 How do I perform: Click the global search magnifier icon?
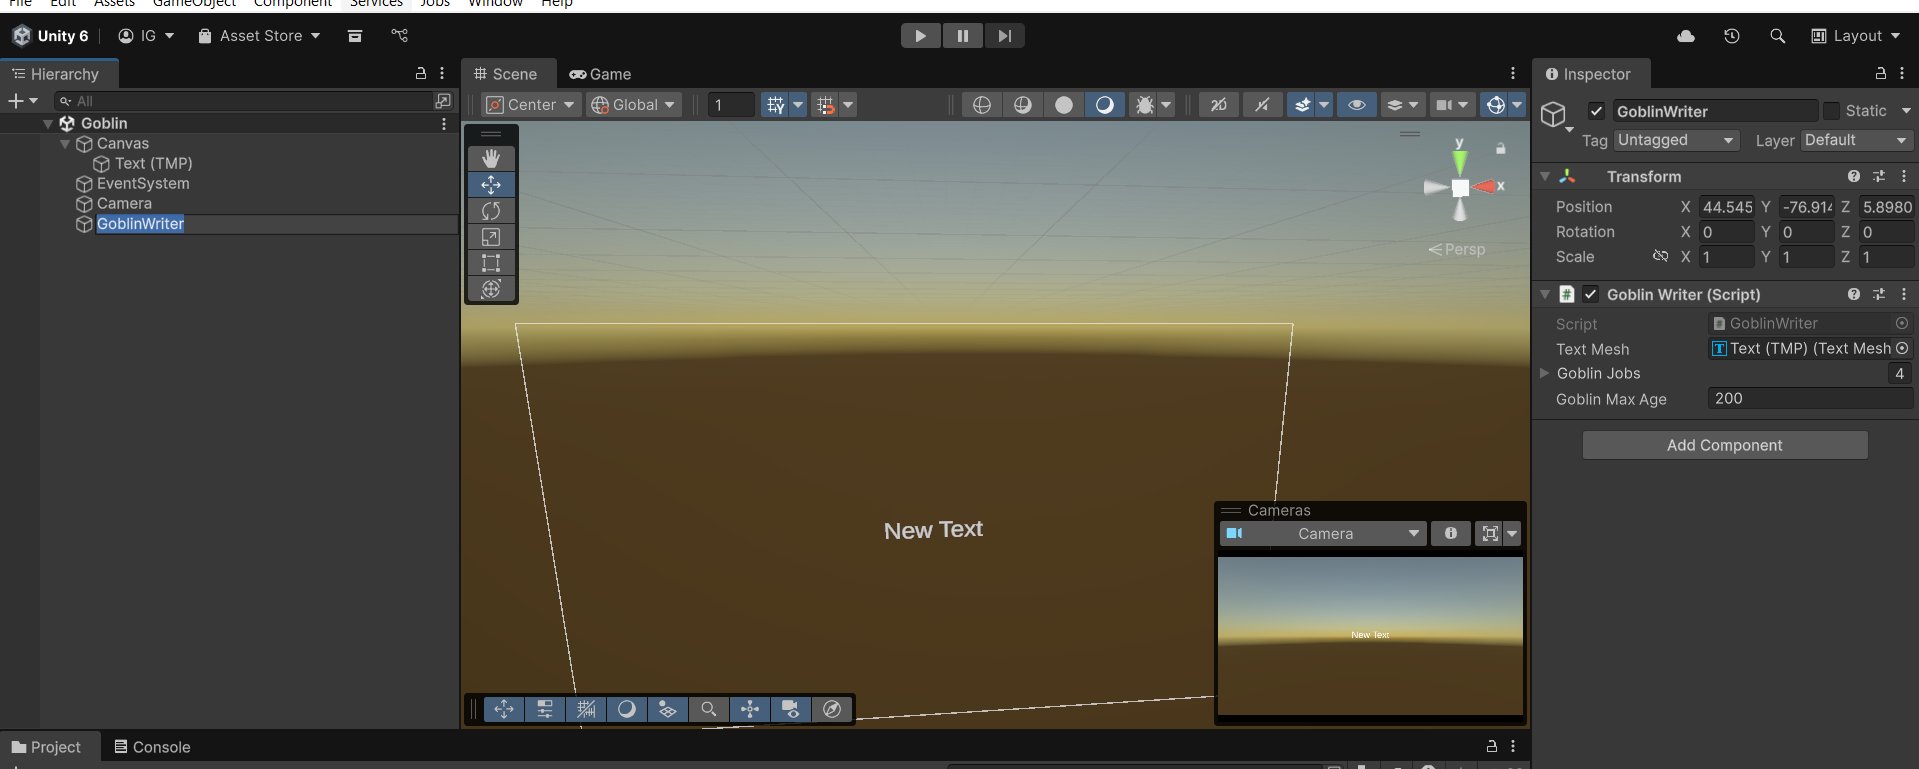(1777, 36)
